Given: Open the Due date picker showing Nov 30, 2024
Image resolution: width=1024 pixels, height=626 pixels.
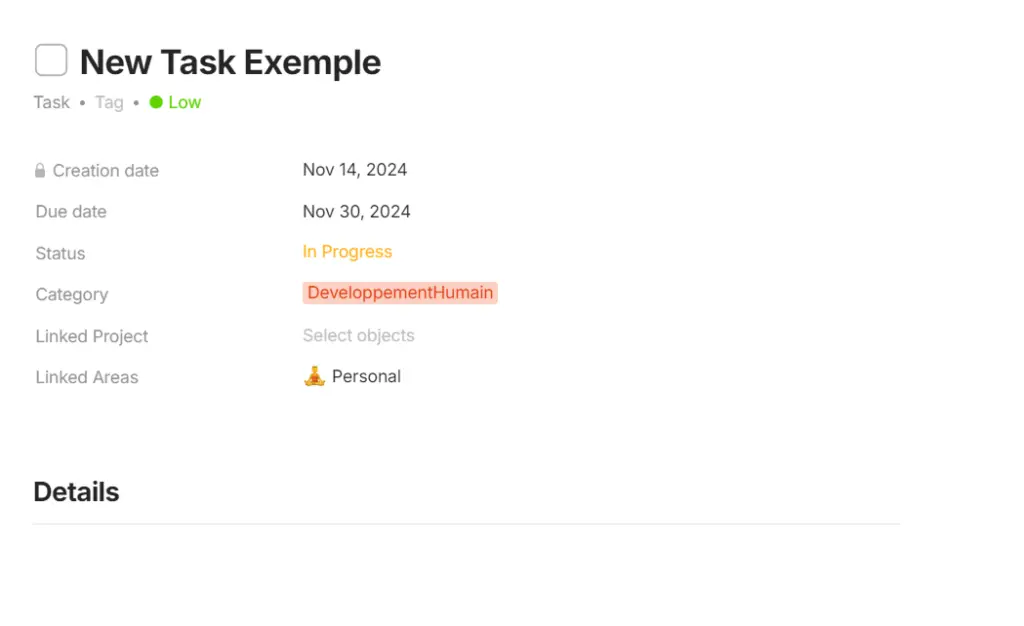Looking at the screenshot, I should tap(356, 211).
